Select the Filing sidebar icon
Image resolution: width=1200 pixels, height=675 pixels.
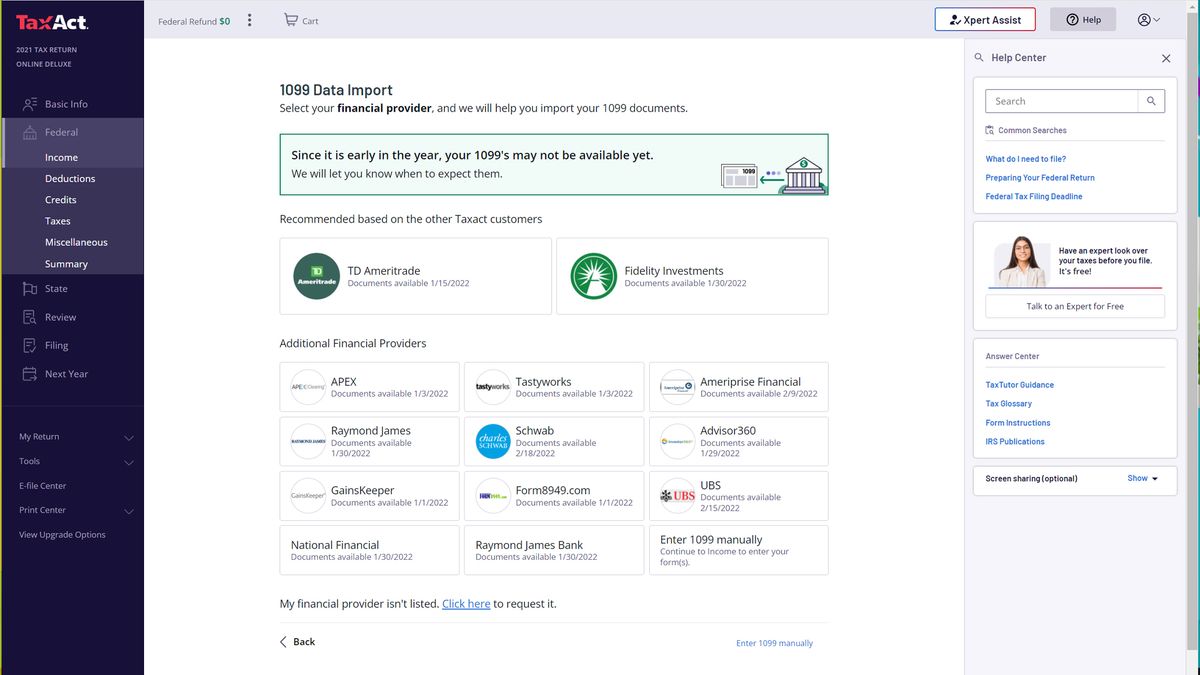28,345
